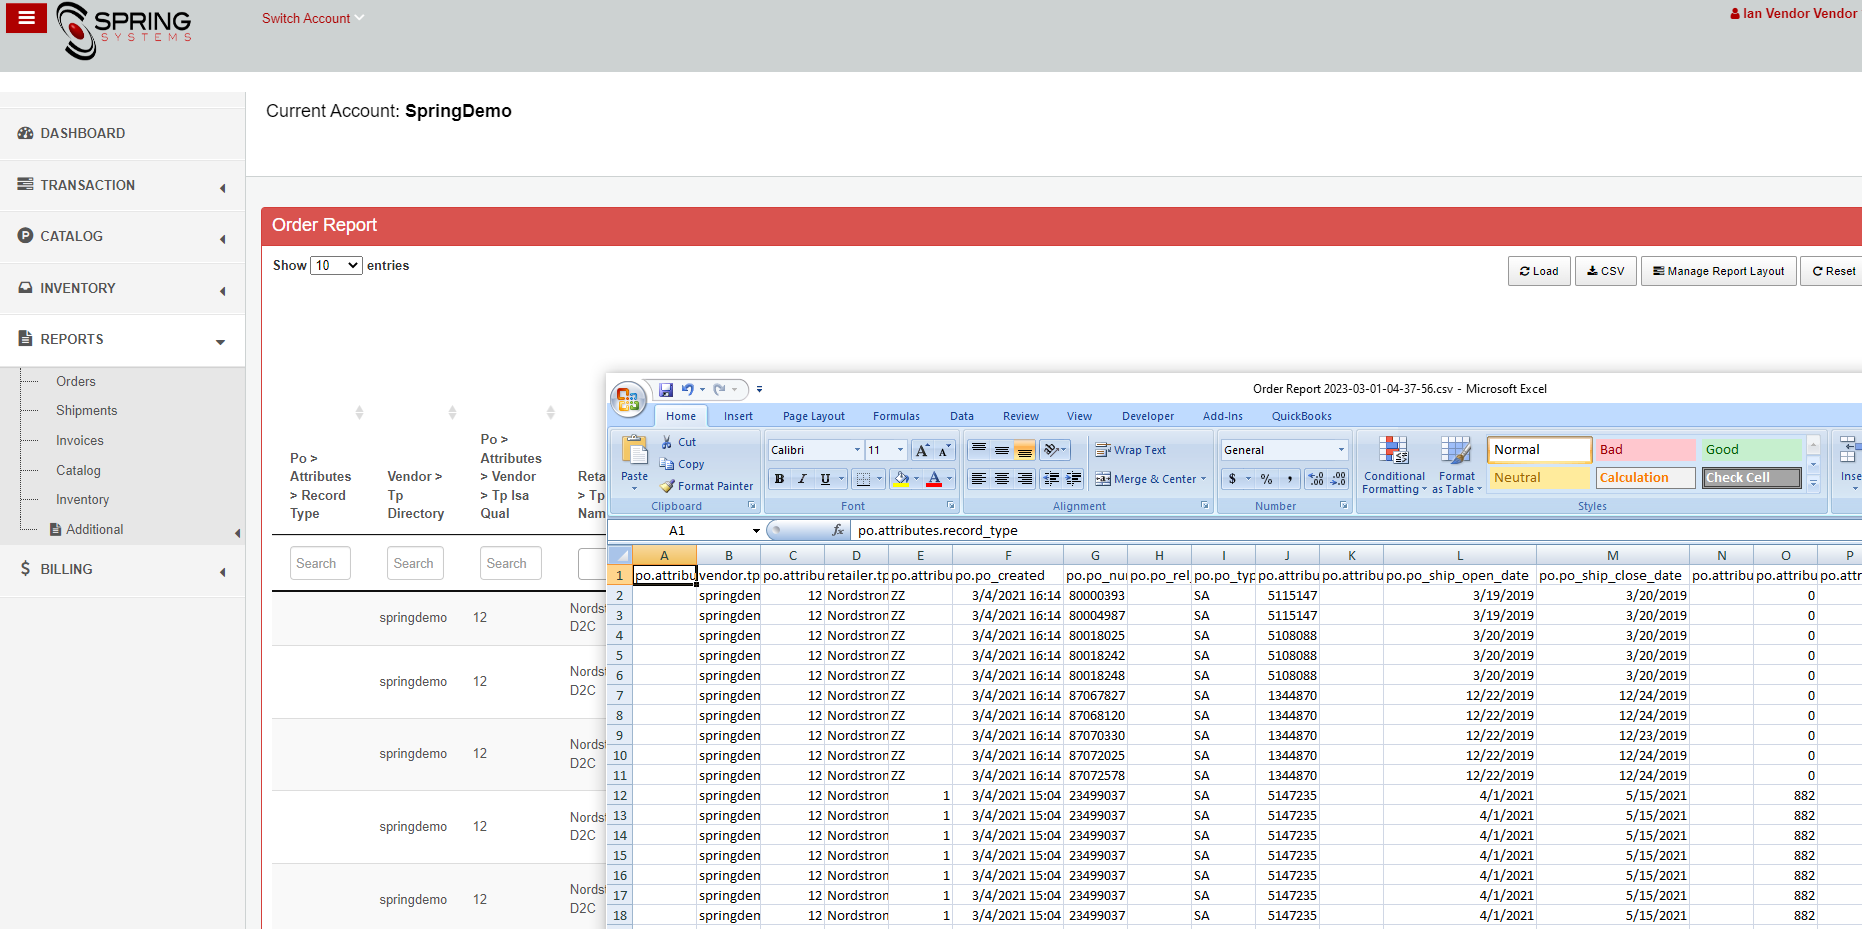Viewport: 1862px width, 929px height.
Task: Toggle underline formatting
Action: pyautogui.click(x=826, y=479)
